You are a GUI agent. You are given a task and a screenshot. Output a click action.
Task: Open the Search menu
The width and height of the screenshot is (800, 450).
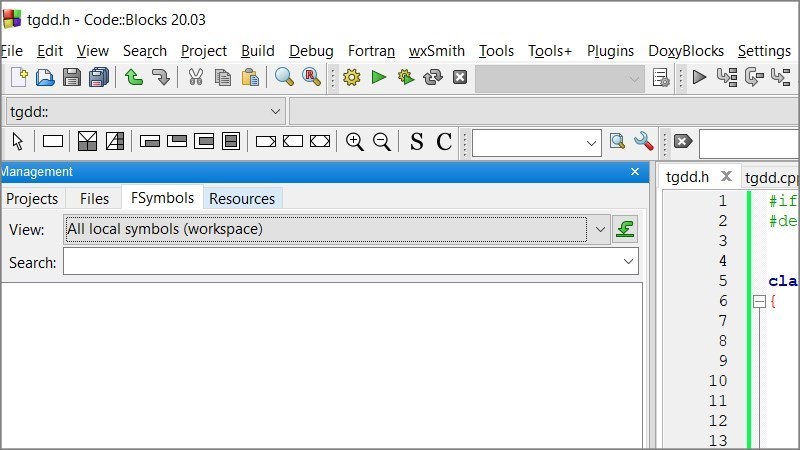click(145, 51)
